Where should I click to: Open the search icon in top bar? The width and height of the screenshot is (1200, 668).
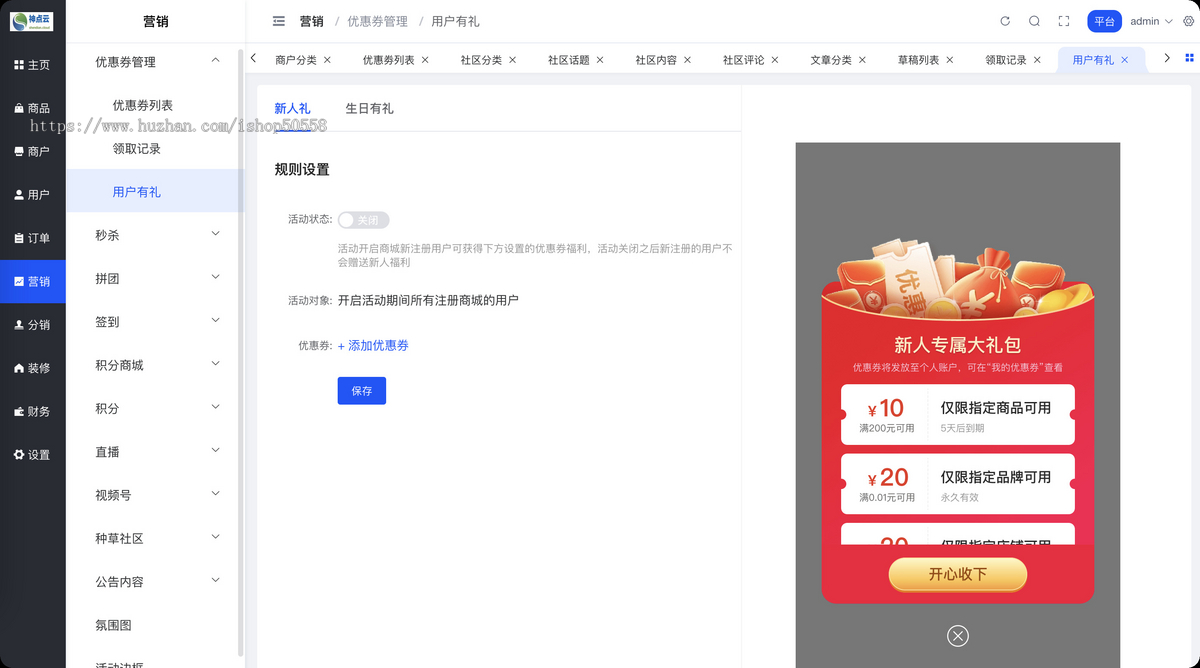click(1034, 21)
